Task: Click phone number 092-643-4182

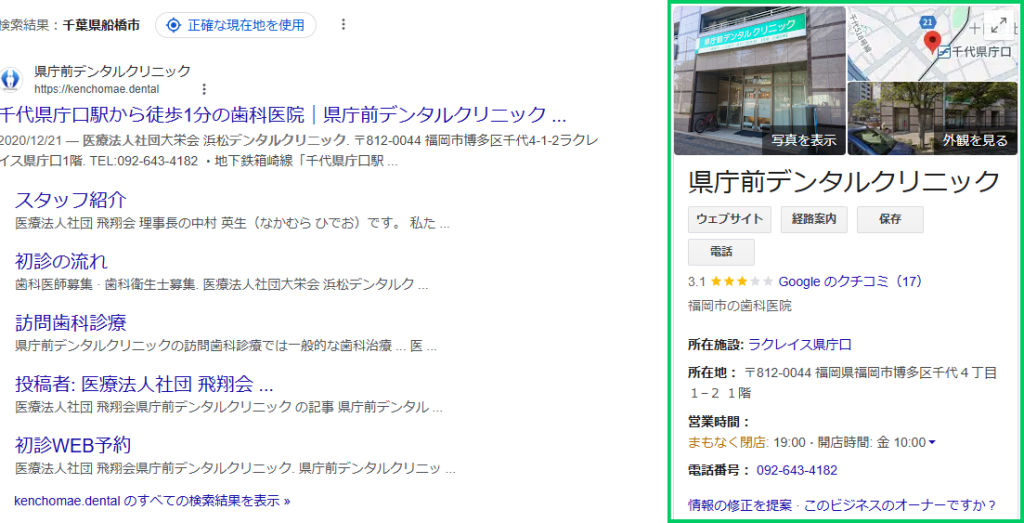Action: (x=796, y=470)
